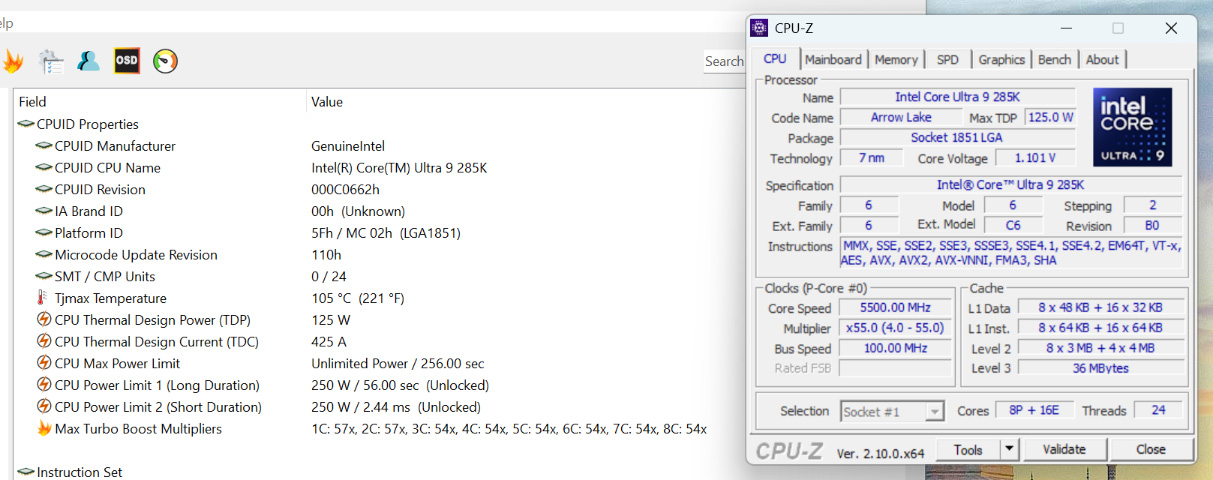Click the Multiplier x55.0 field
Screen dimensions: 1213x480
[x=893, y=328]
